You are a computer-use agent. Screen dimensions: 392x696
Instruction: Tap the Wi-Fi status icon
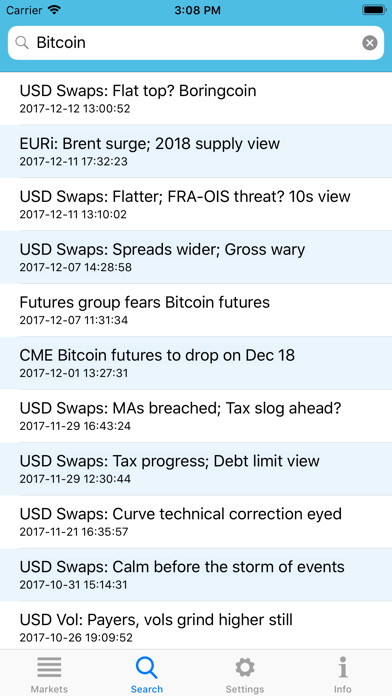(x=55, y=10)
